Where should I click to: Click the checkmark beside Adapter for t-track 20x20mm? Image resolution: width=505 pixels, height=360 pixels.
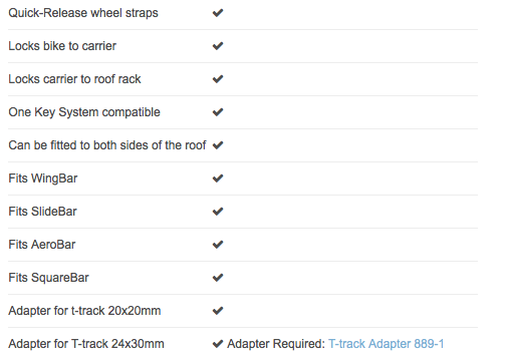click(x=218, y=311)
